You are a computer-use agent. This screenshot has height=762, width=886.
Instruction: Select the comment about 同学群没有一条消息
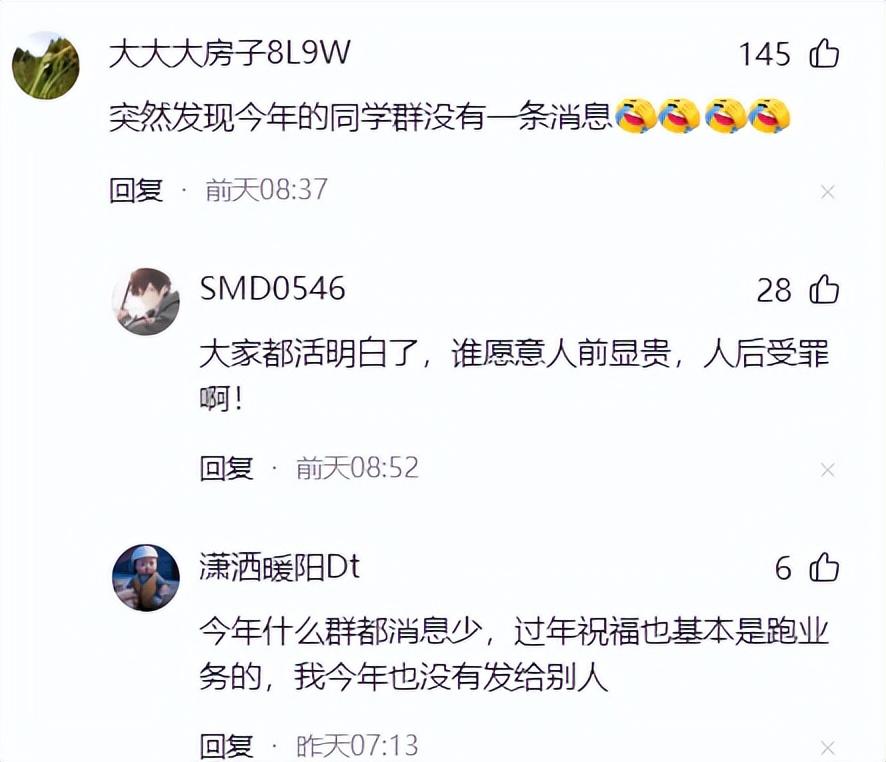point(449,117)
